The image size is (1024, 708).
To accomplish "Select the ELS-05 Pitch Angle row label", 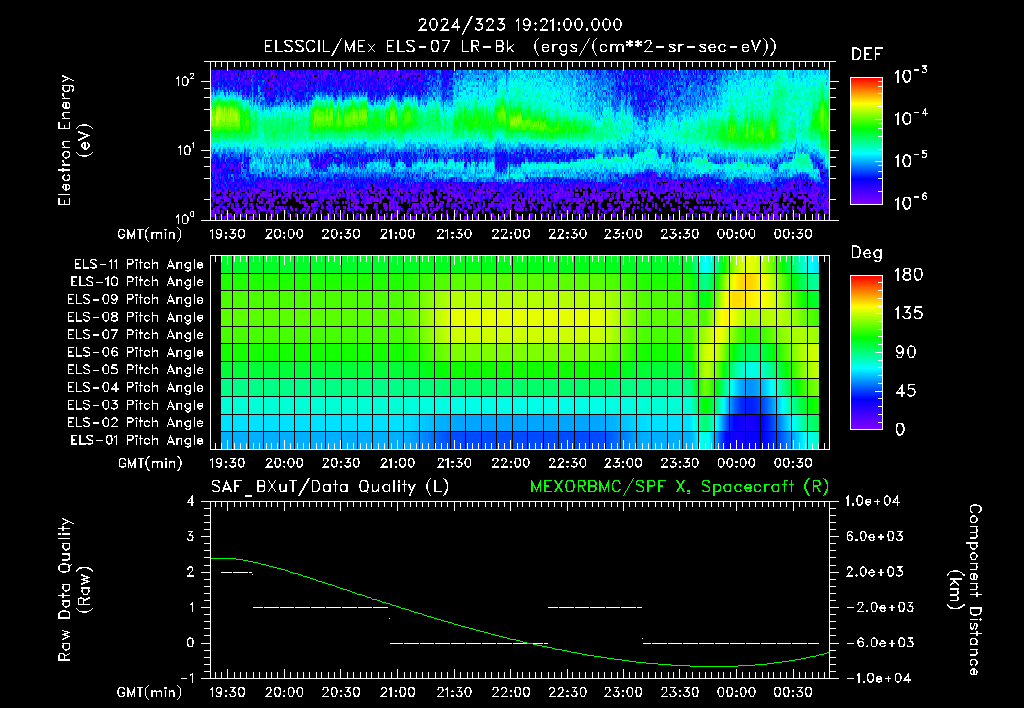I will click(x=135, y=370).
